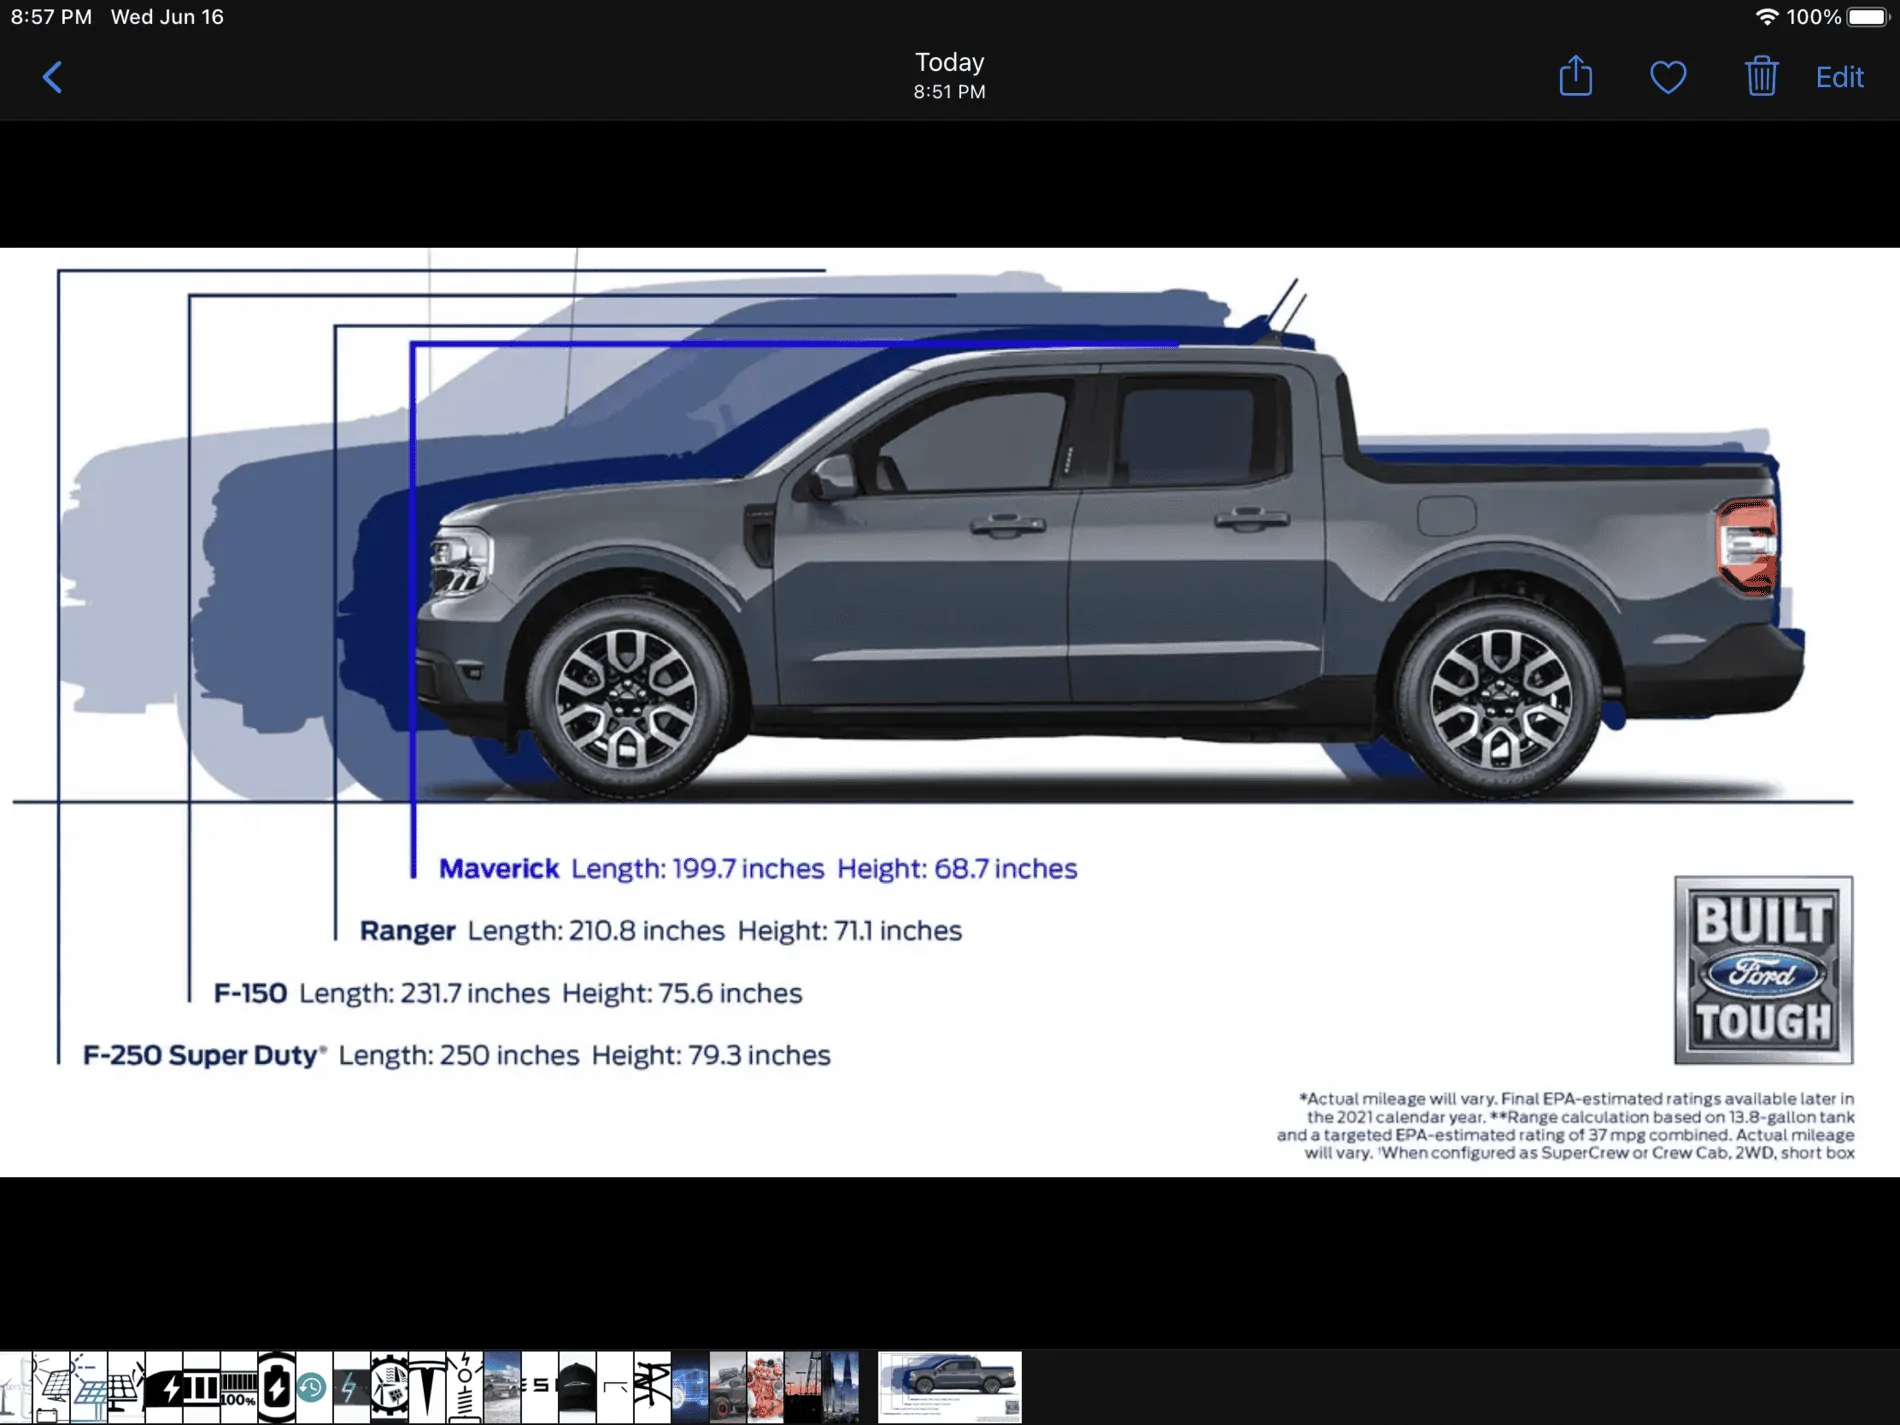Tap the 8:57 PM clock in status bar
This screenshot has width=1900, height=1425.
51,17
